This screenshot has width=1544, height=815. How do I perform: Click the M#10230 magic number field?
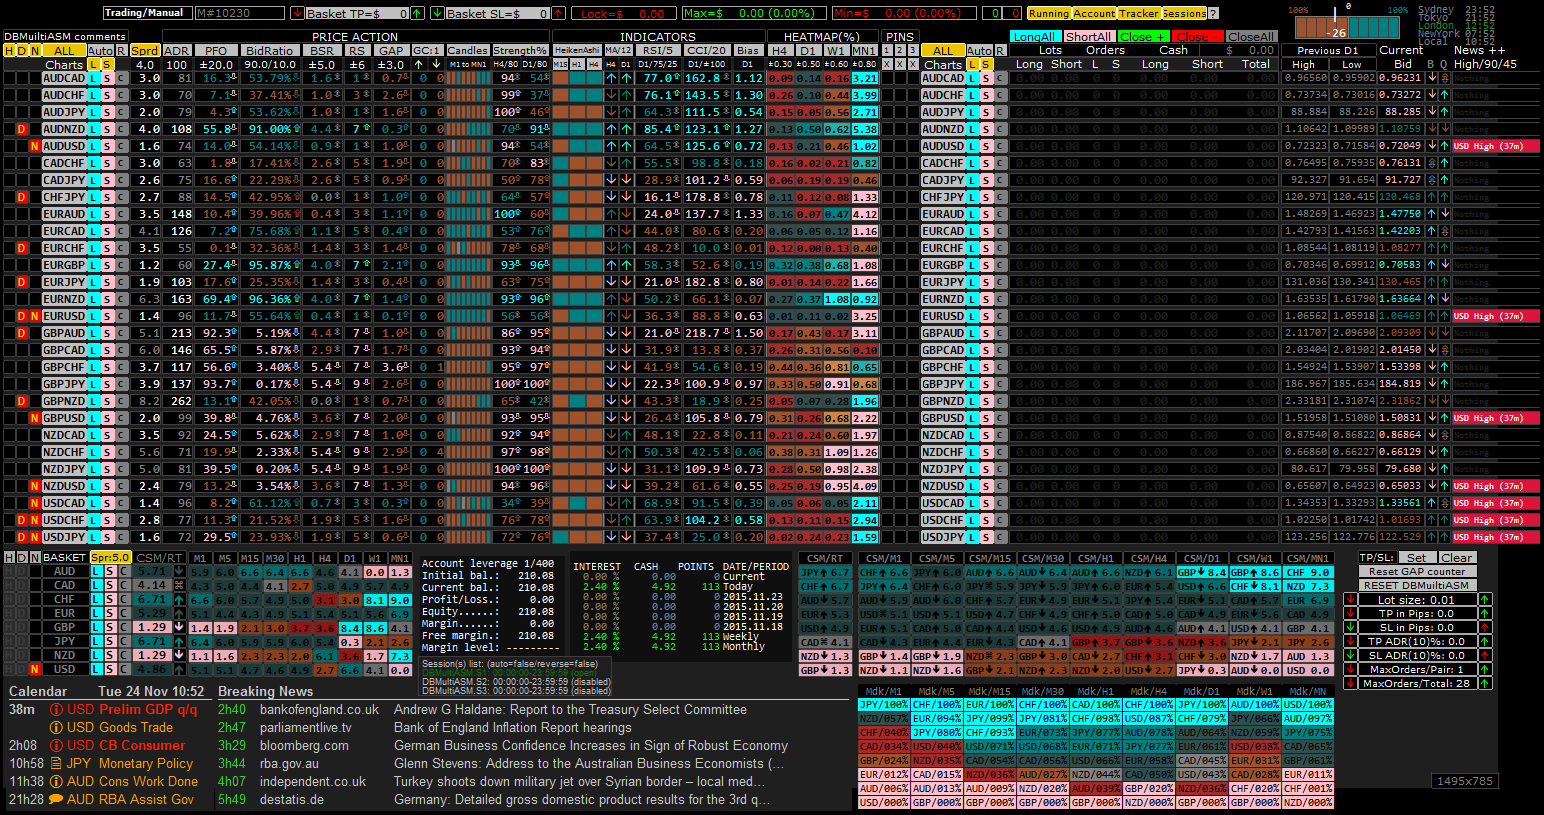(238, 13)
